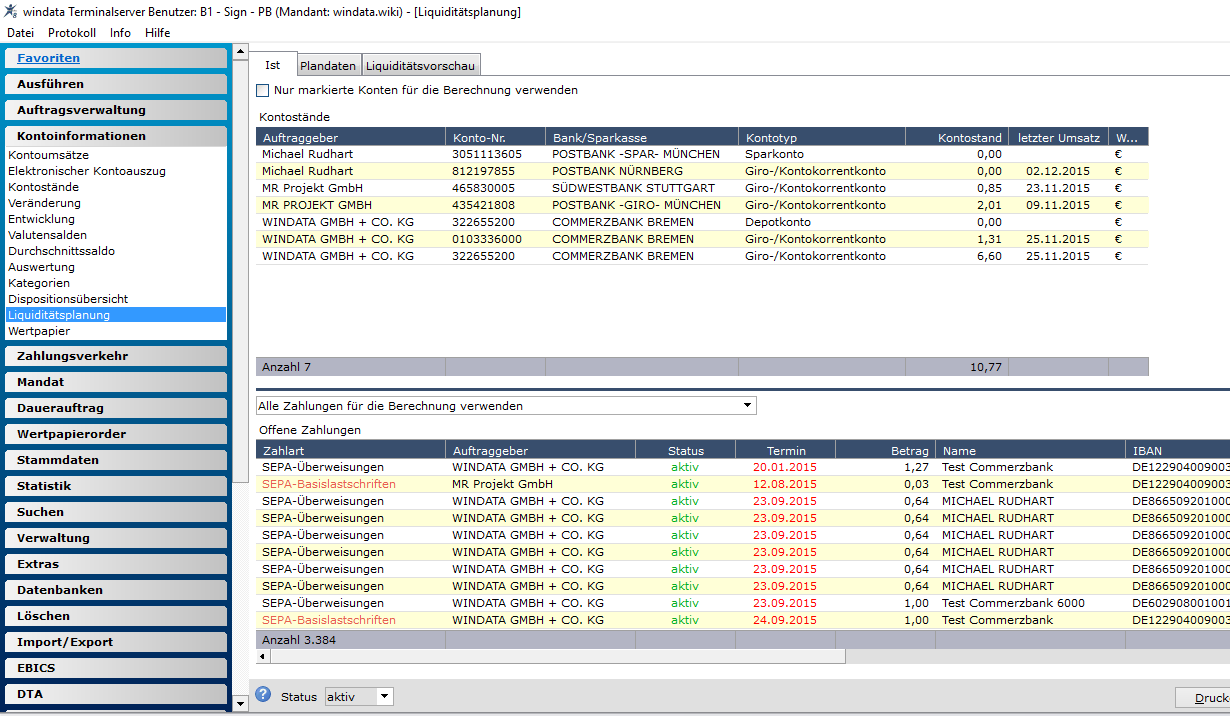Open the Protokoll menu
The width and height of the screenshot is (1230, 716).
tap(72, 33)
